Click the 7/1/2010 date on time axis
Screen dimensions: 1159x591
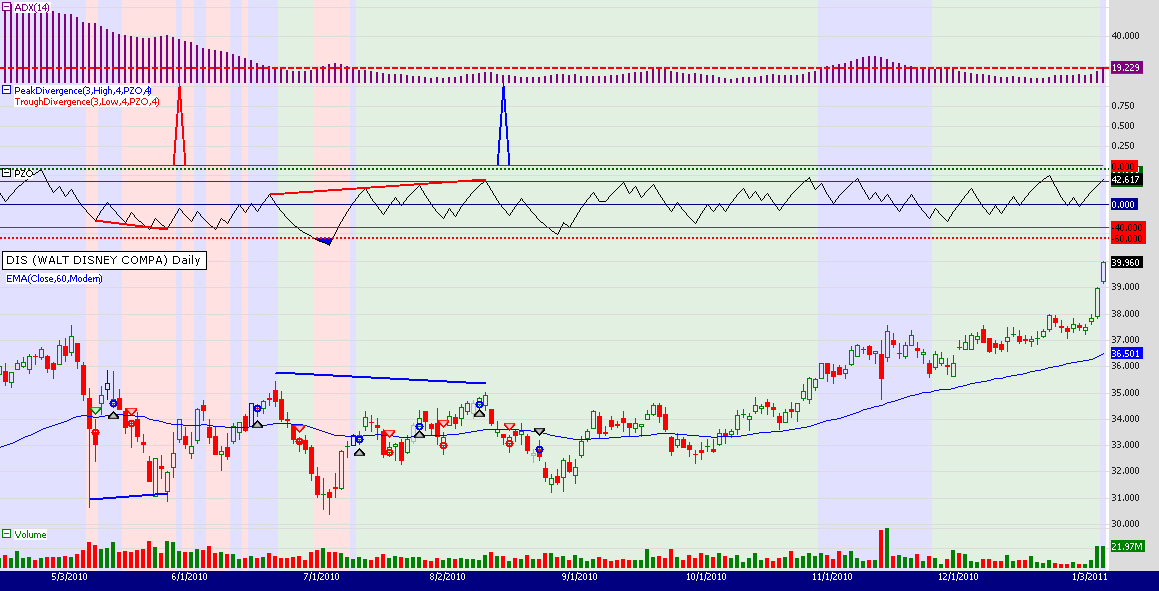[320, 577]
